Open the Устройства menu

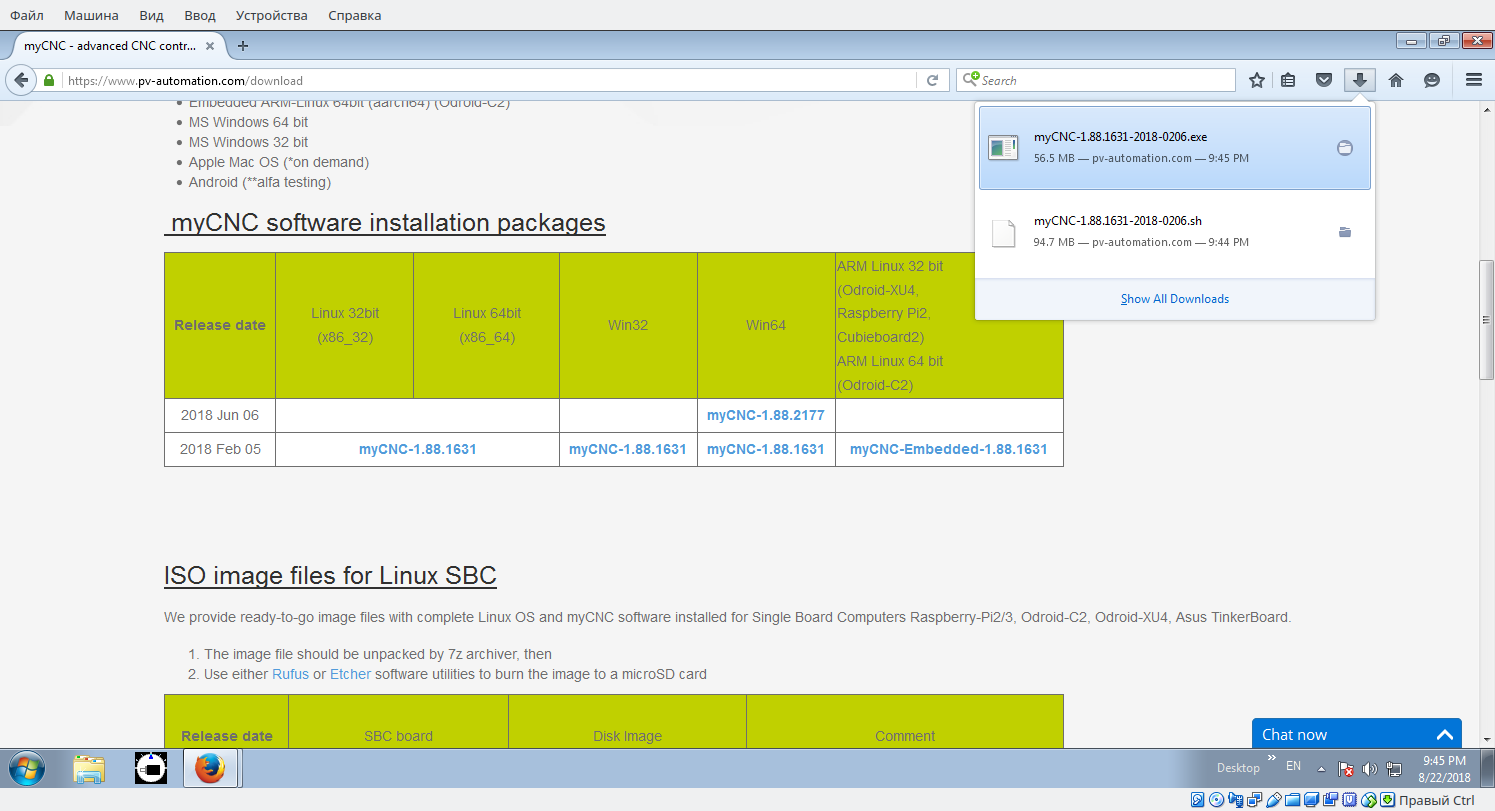[x=271, y=15]
